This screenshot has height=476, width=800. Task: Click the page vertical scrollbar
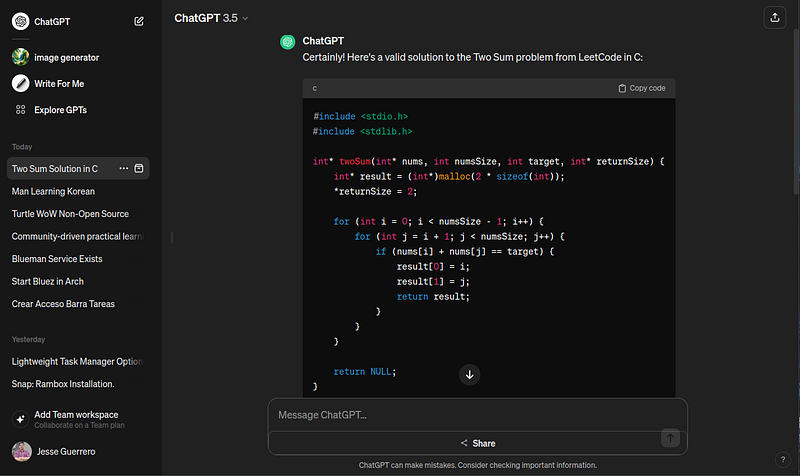pyautogui.click(x=796, y=111)
